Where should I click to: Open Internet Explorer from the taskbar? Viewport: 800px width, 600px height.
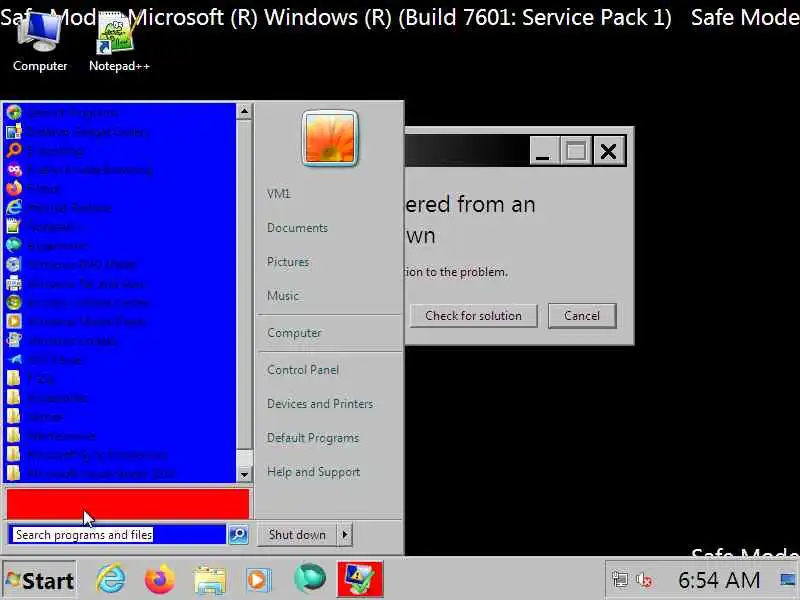pyautogui.click(x=111, y=579)
